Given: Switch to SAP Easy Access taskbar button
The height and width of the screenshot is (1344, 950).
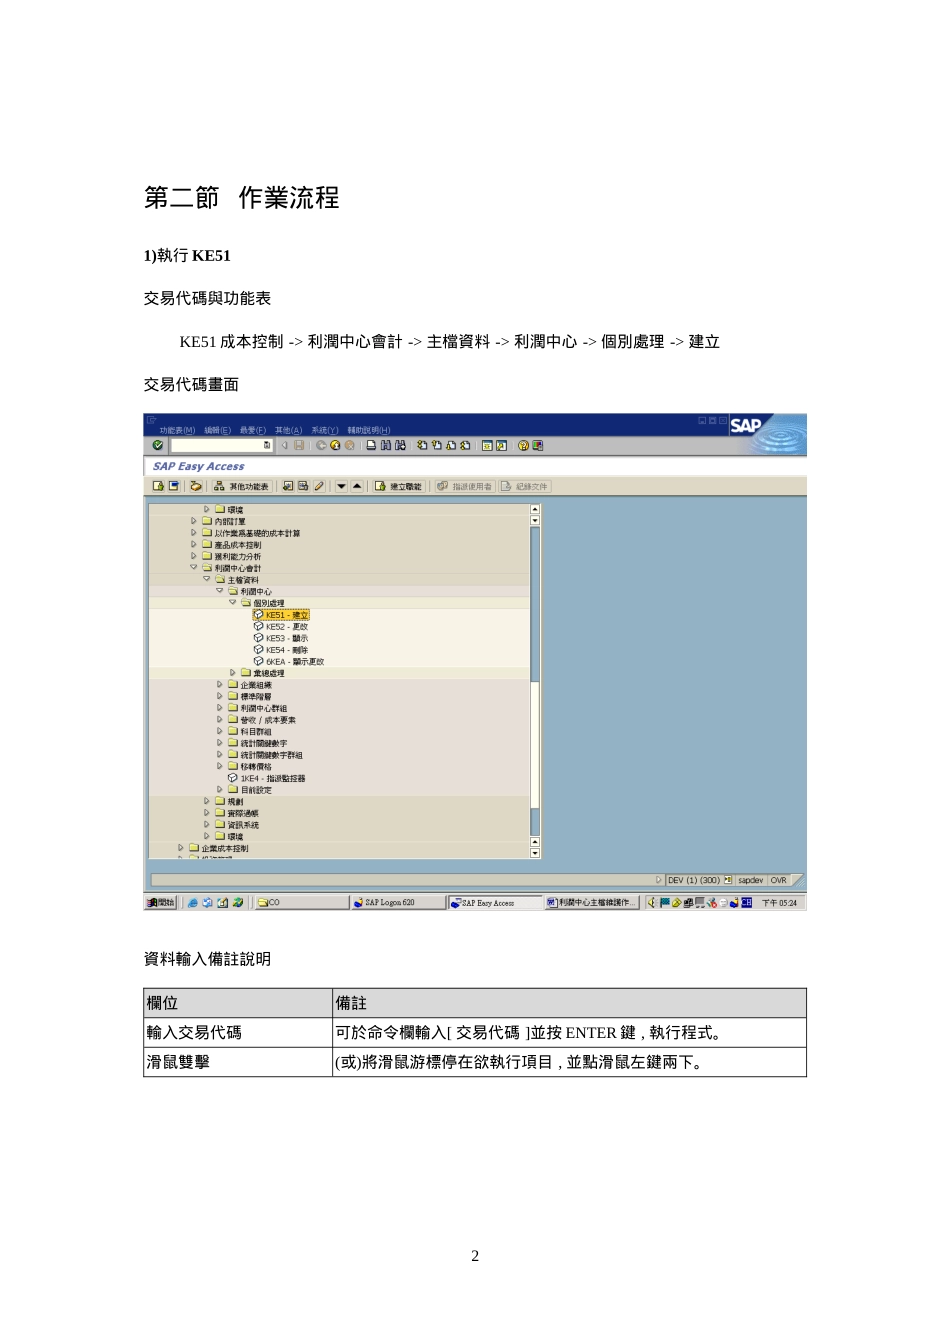Looking at the screenshot, I should [494, 902].
